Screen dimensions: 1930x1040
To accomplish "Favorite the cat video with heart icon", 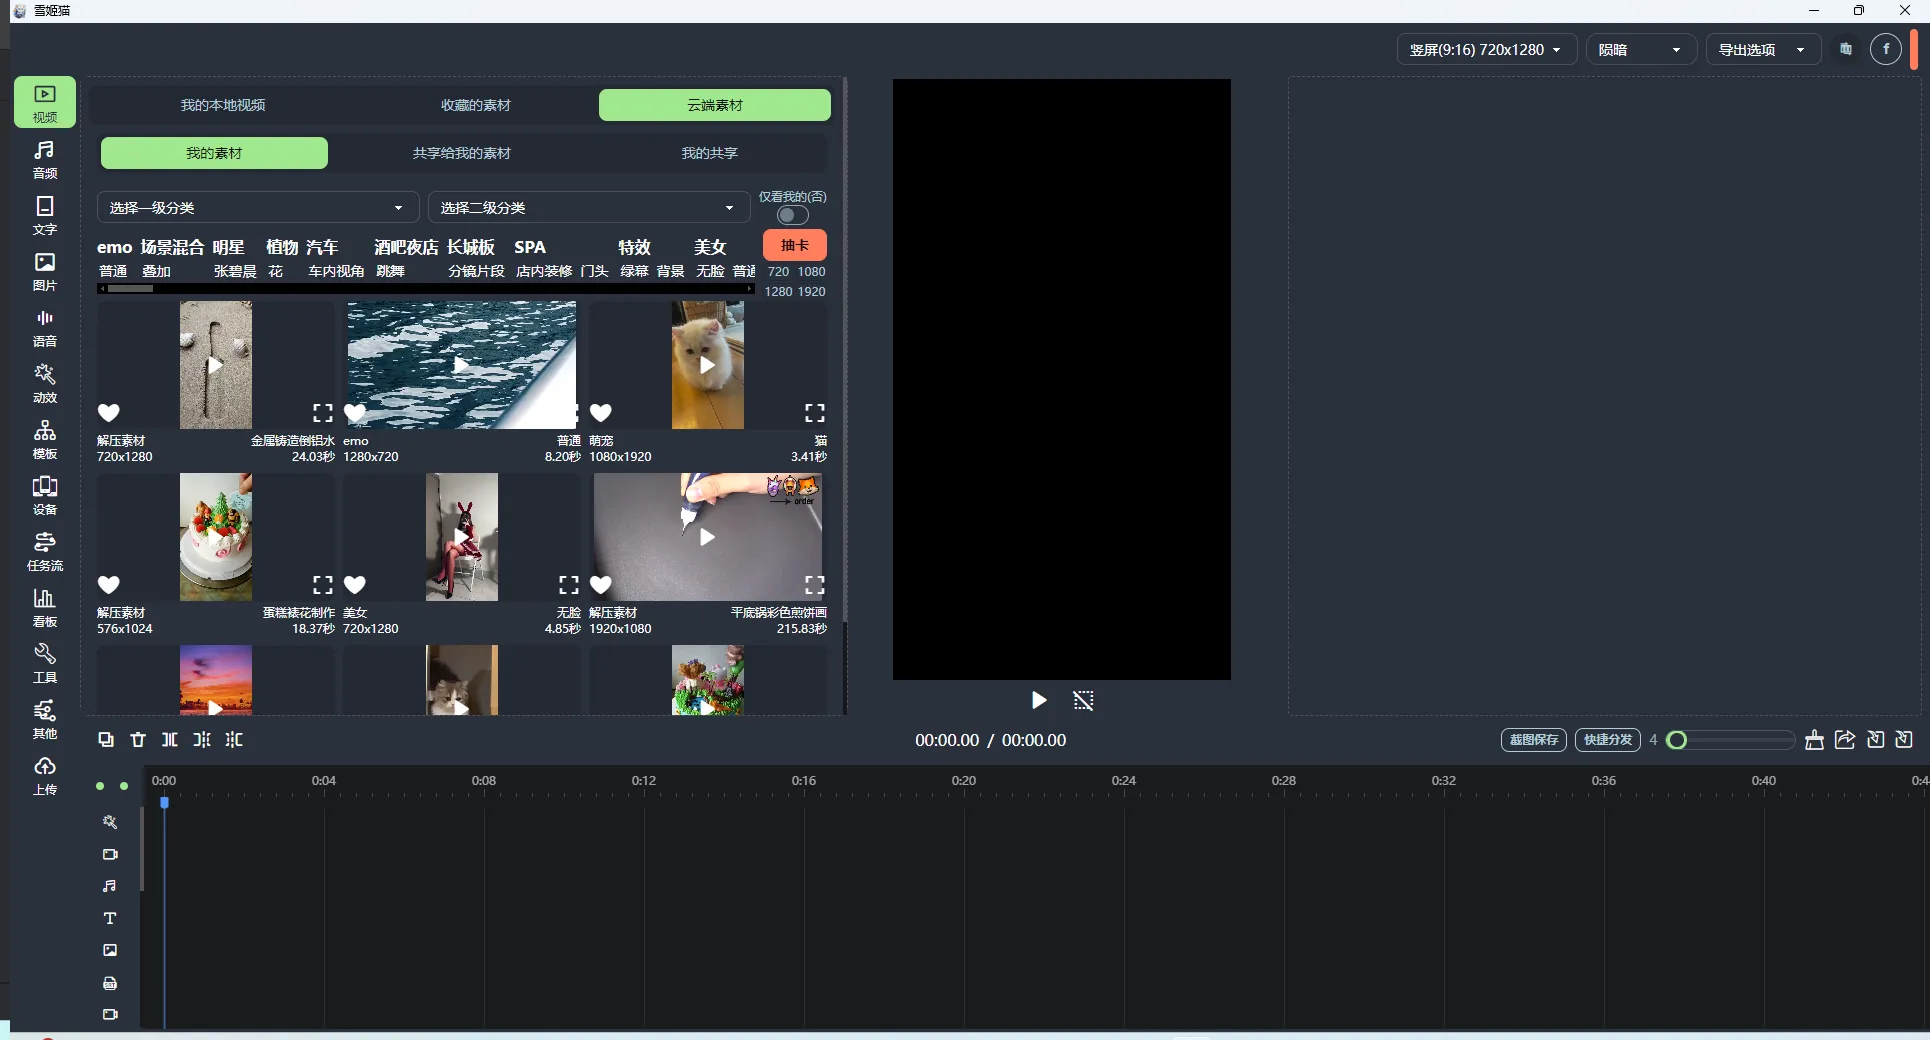I will [601, 413].
